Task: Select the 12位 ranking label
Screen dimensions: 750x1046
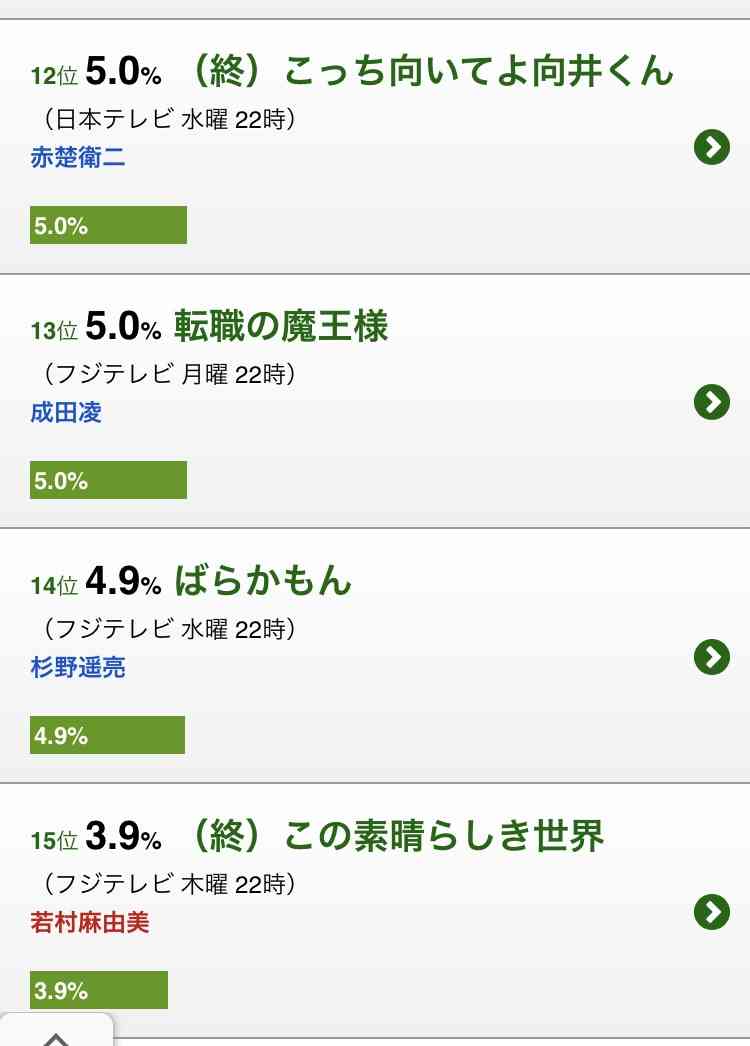Action: [55, 75]
